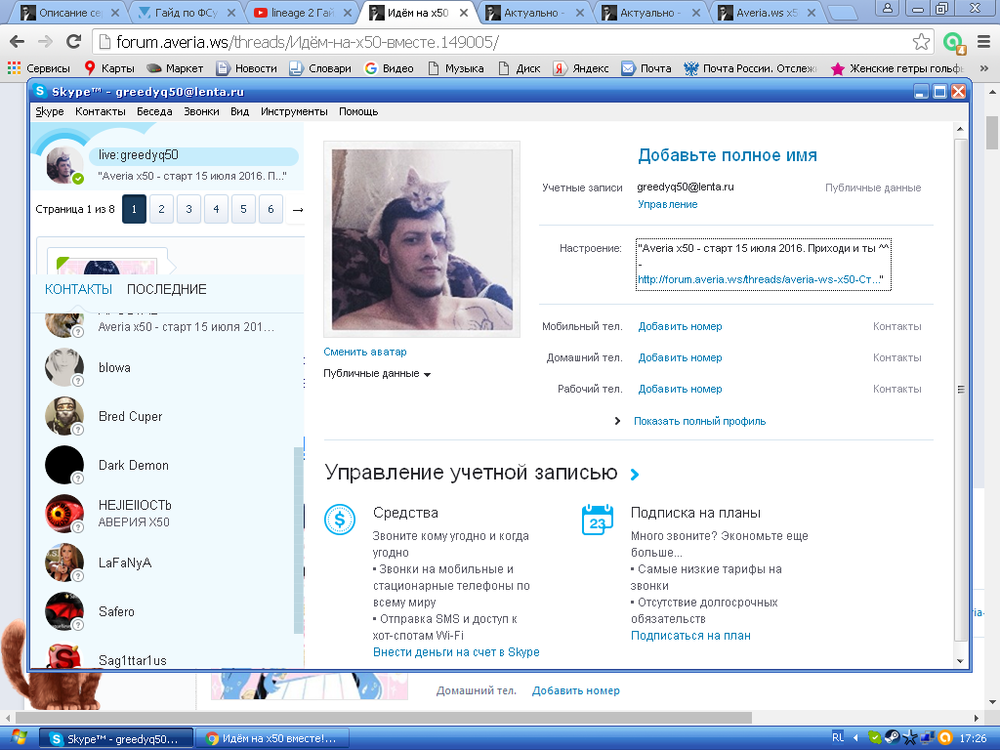
Task: Open the Инструменты menu
Action: pyautogui.click(x=294, y=112)
